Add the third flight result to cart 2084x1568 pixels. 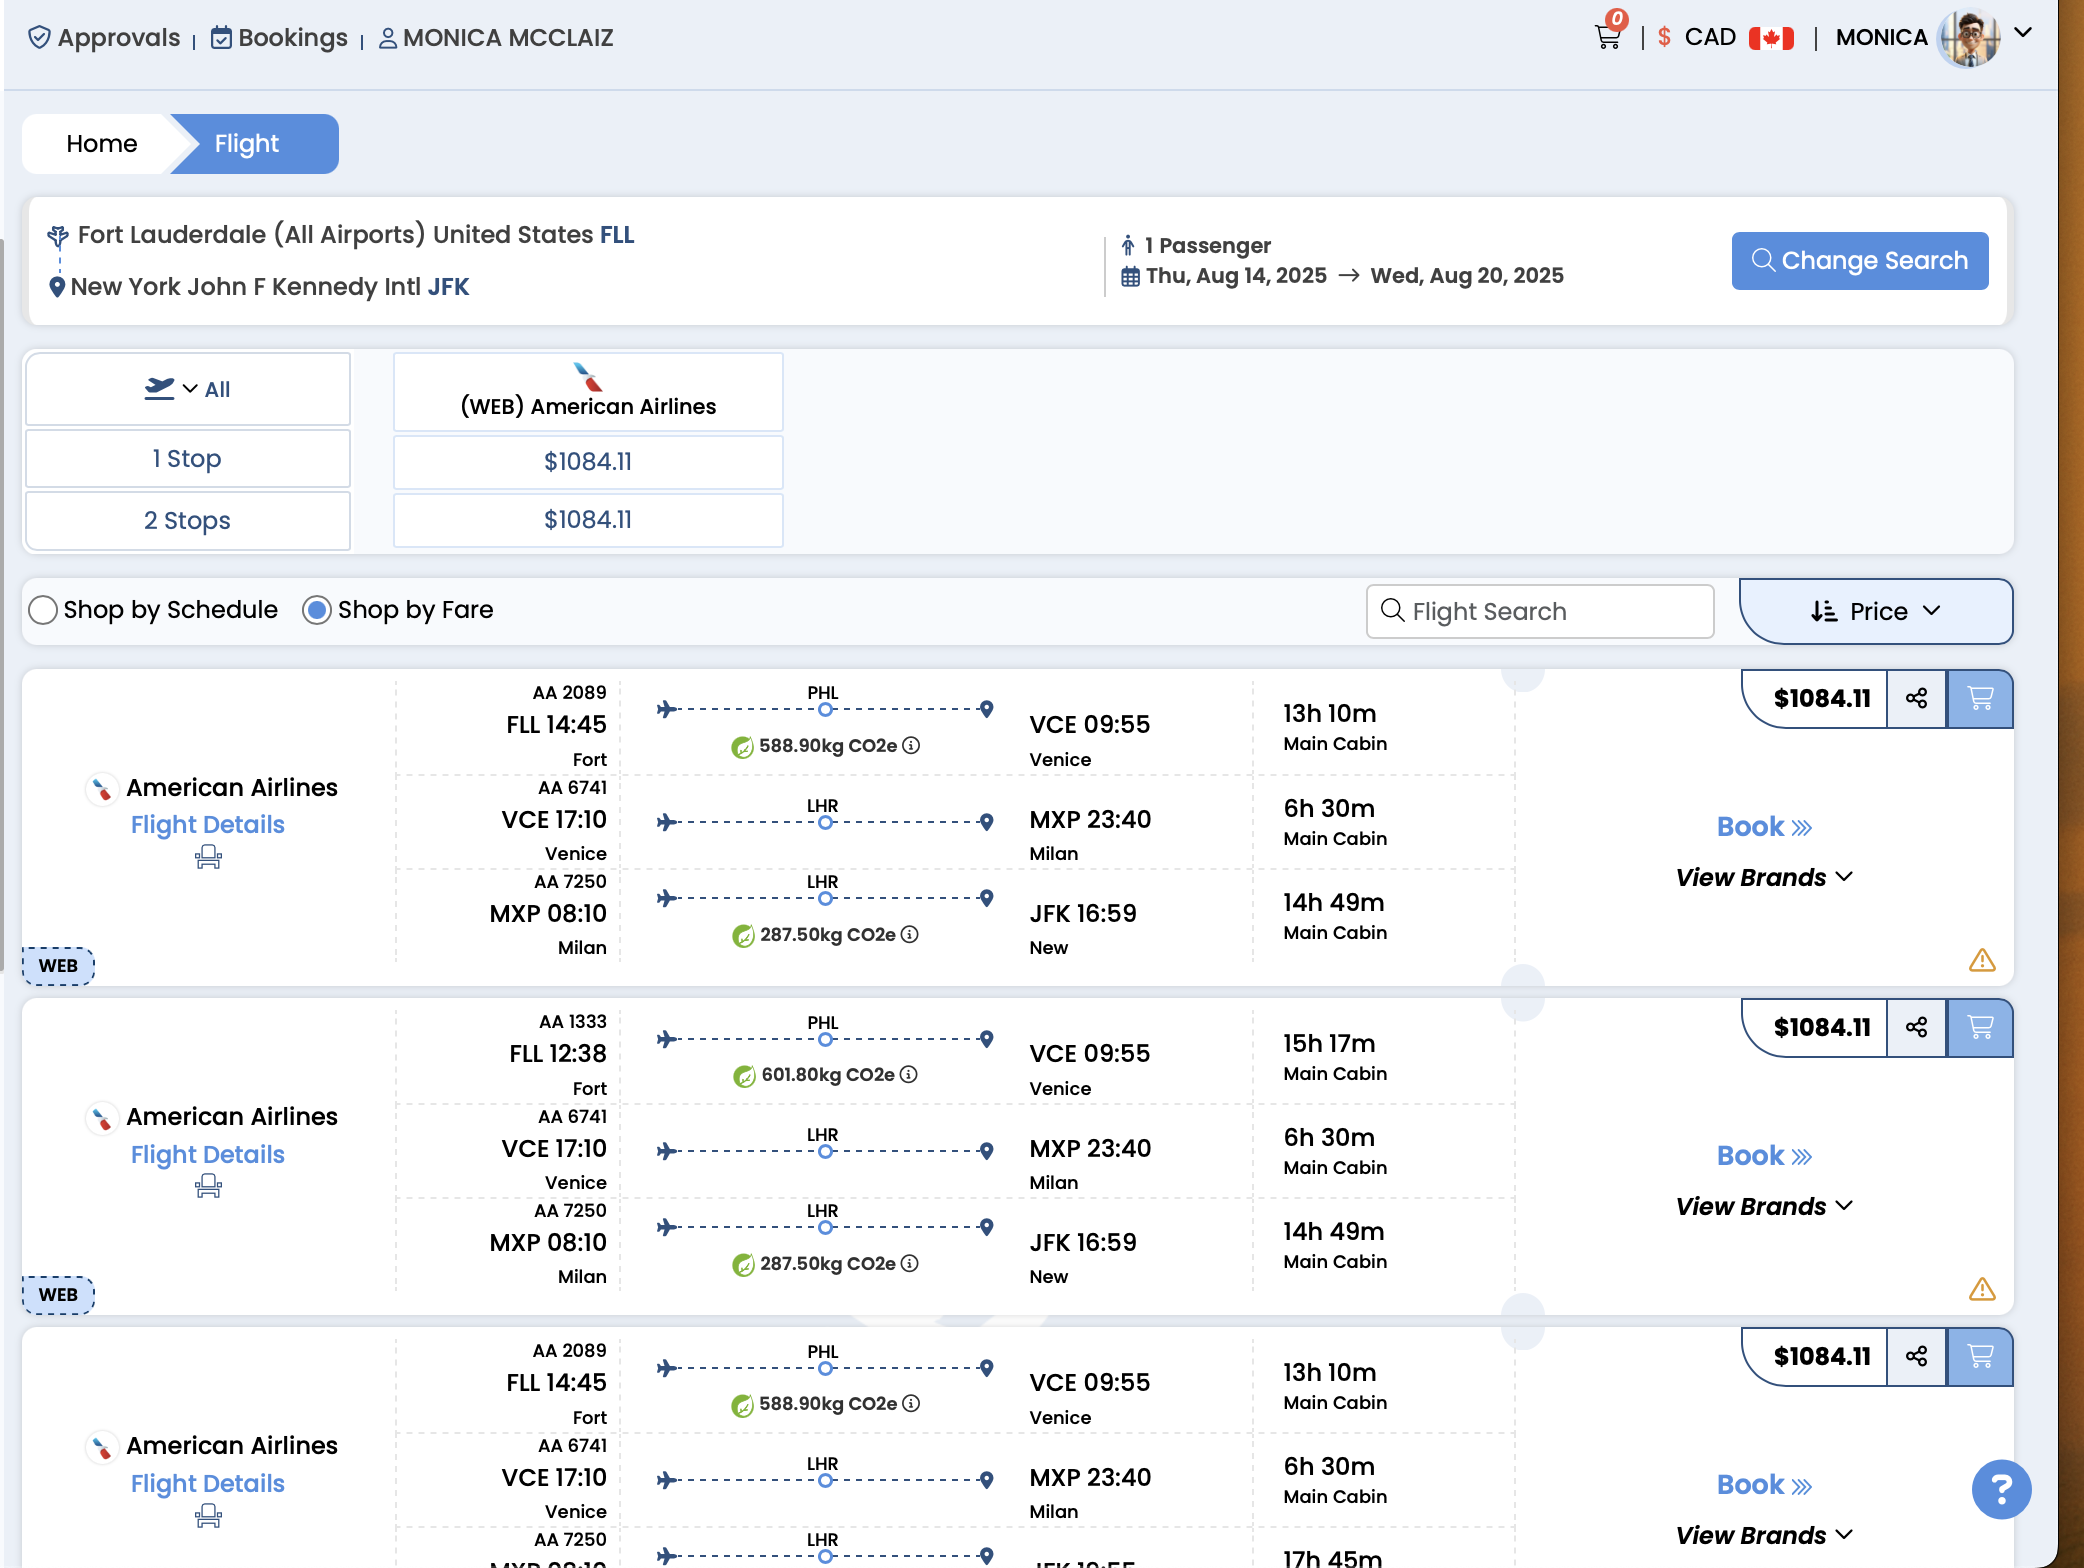1980,1356
